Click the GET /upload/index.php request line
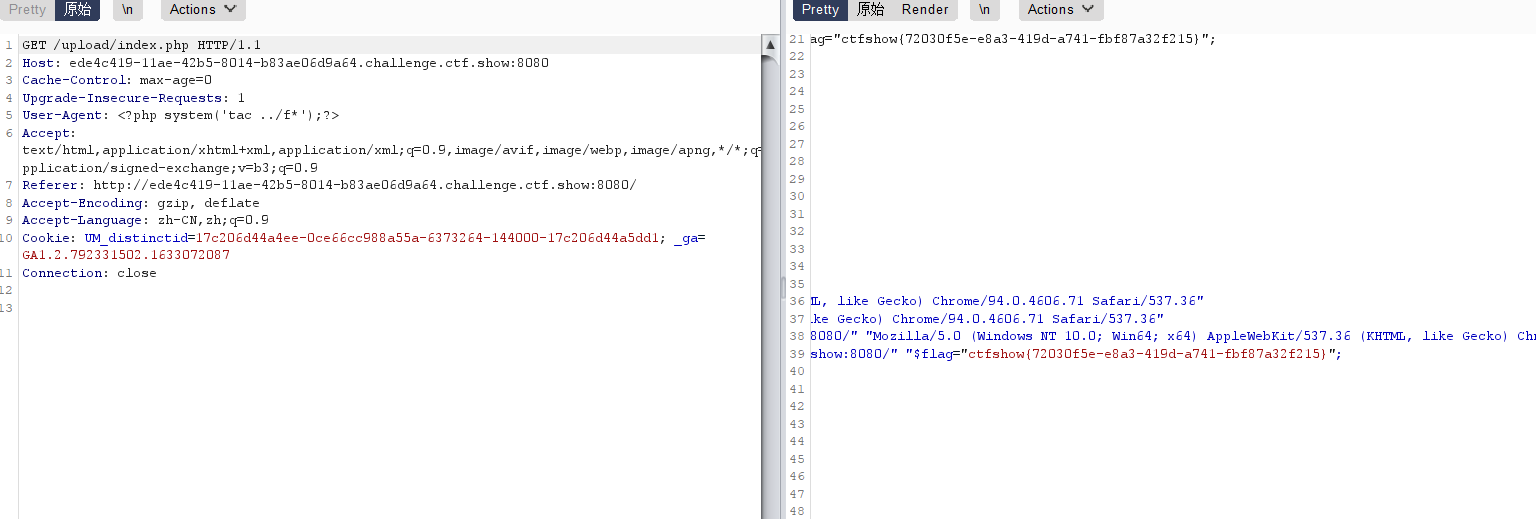This screenshot has width=1536, height=519. (x=141, y=46)
